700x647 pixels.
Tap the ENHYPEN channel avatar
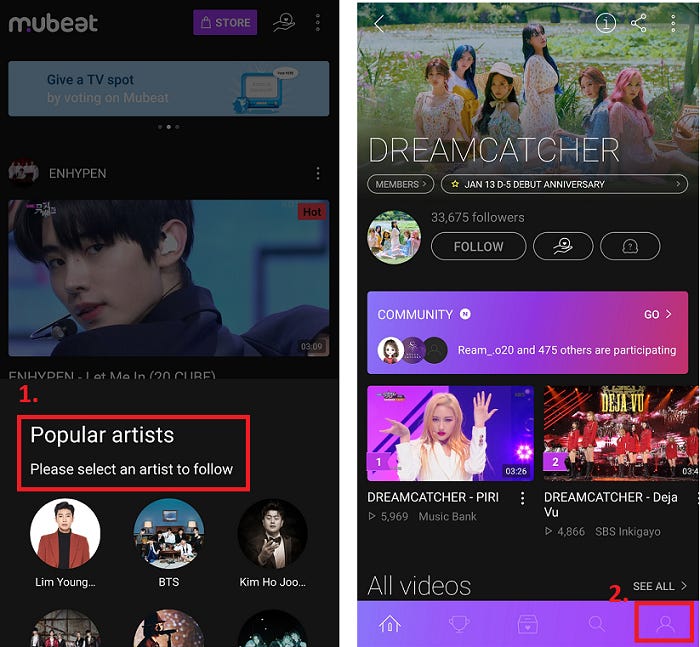click(x=23, y=172)
